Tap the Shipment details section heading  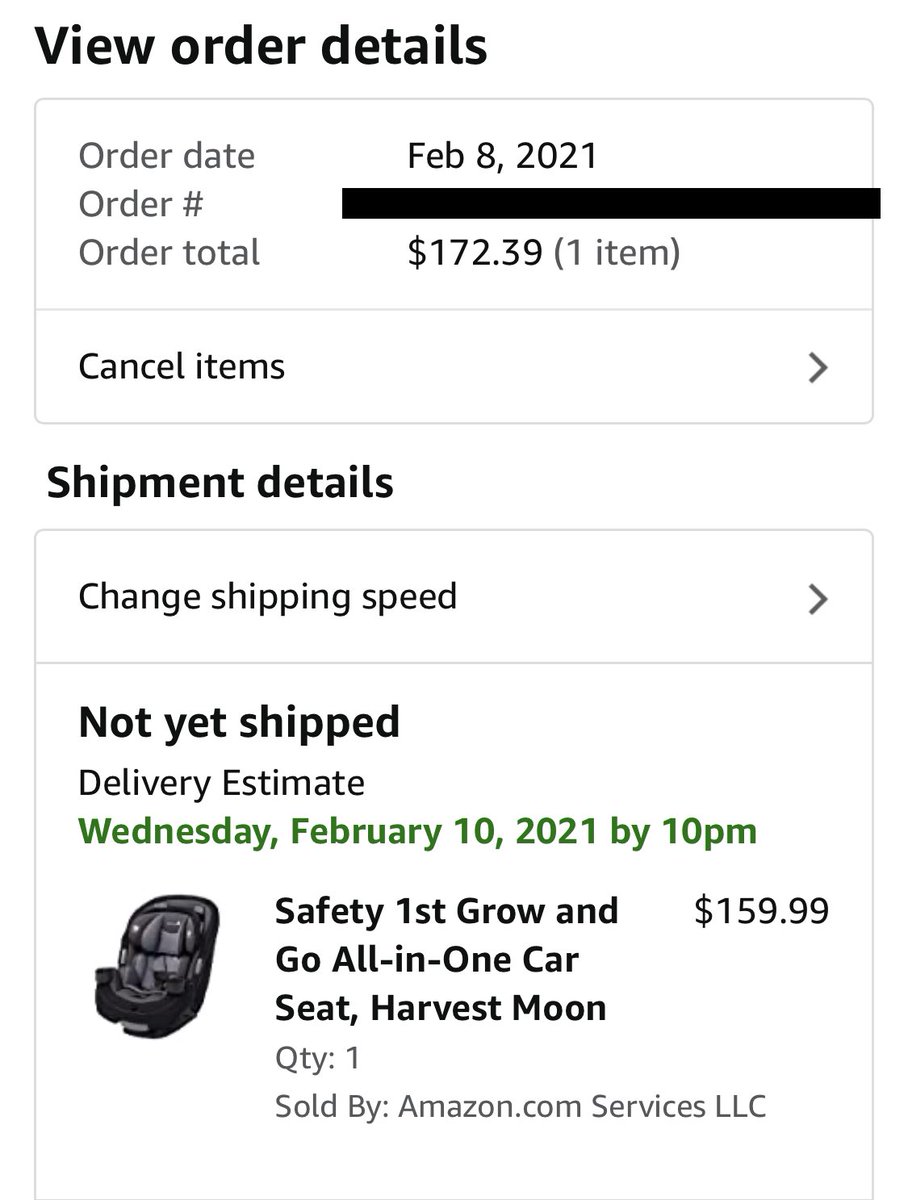click(x=220, y=483)
